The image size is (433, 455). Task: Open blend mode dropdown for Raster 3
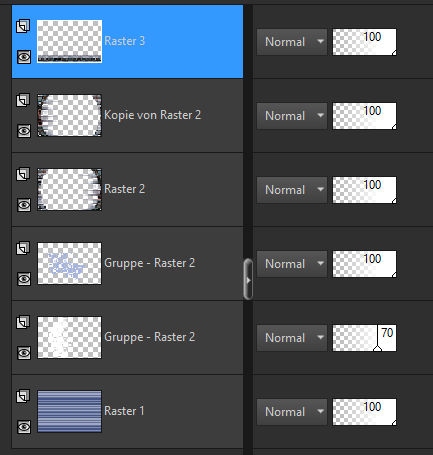coord(292,42)
